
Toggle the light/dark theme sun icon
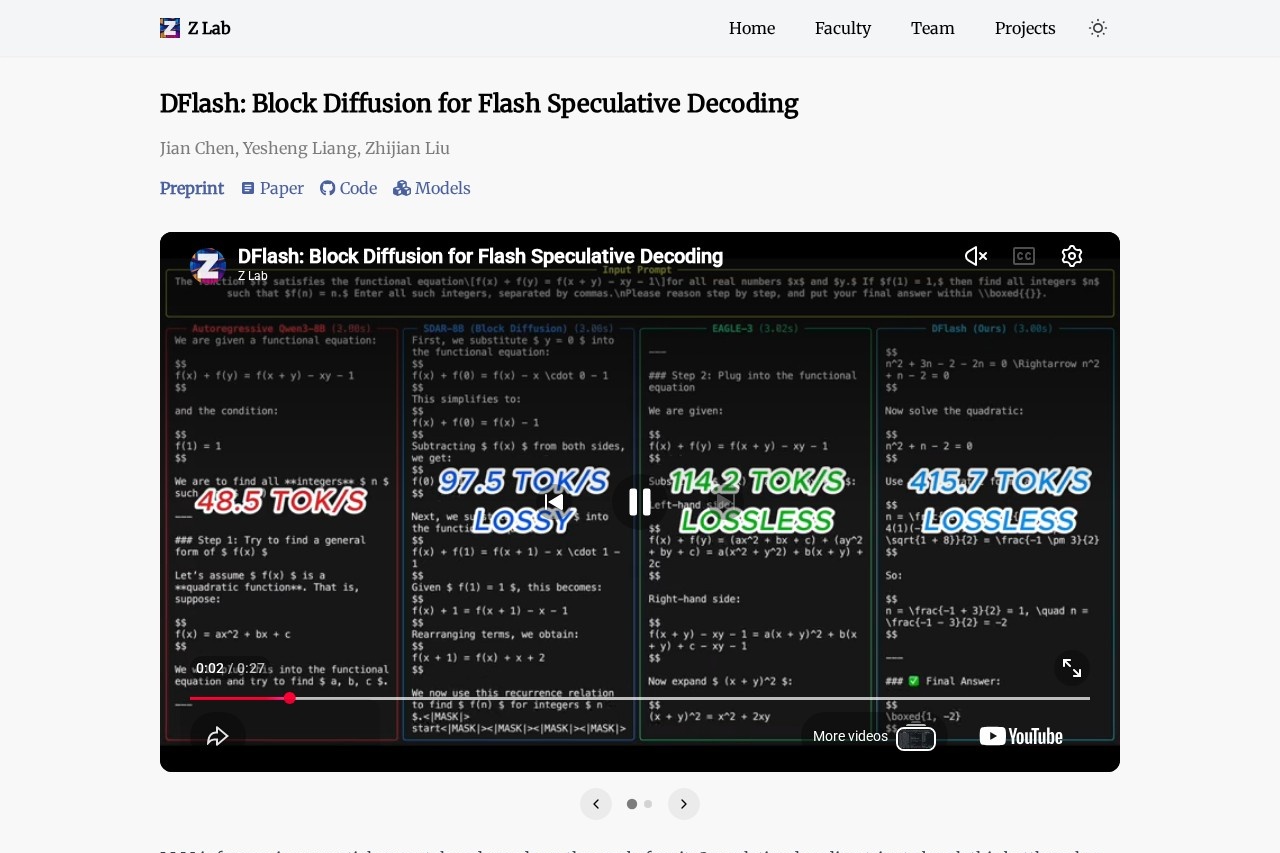point(1098,28)
